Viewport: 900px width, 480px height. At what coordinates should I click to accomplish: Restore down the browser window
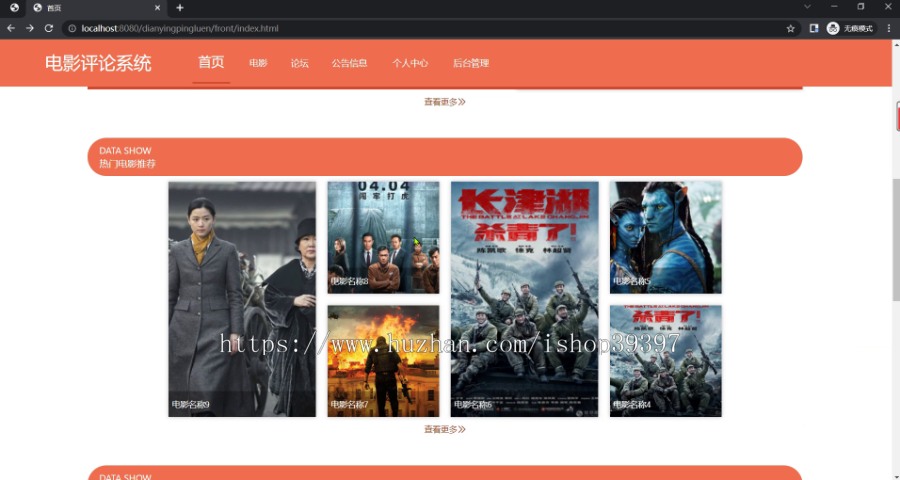point(860,7)
